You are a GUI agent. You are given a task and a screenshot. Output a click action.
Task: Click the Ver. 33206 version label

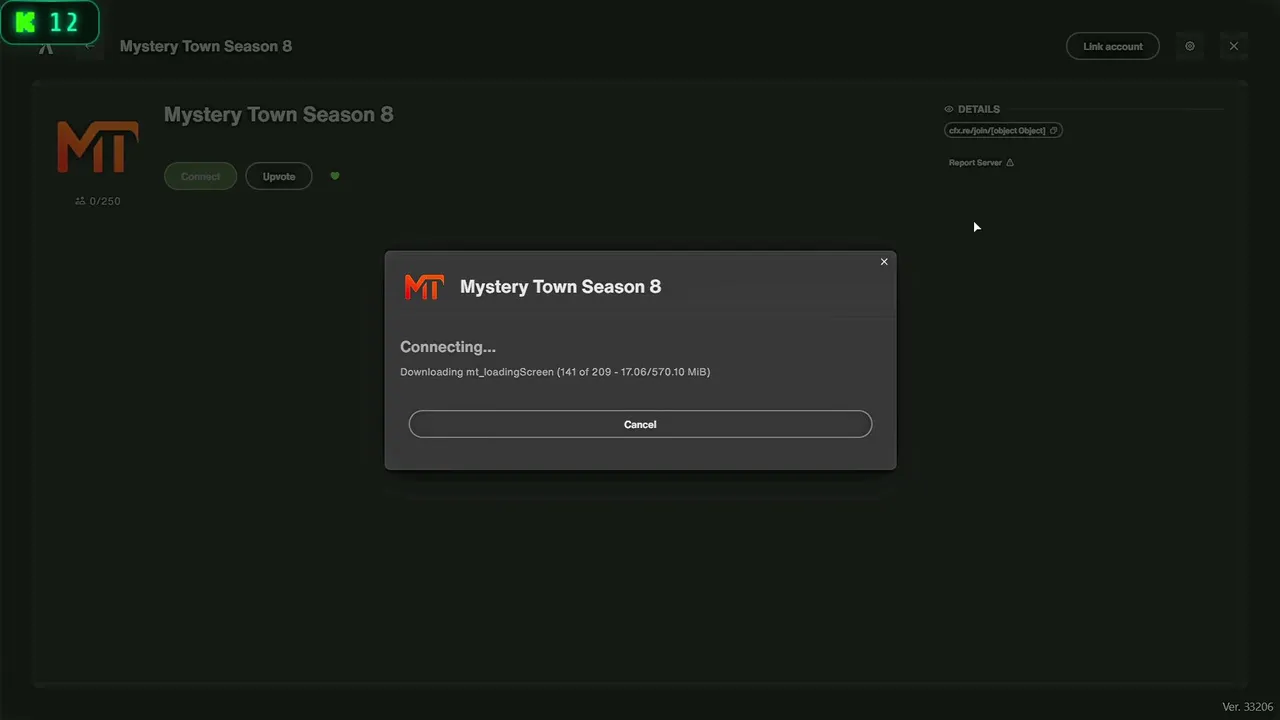[1248, 707]
